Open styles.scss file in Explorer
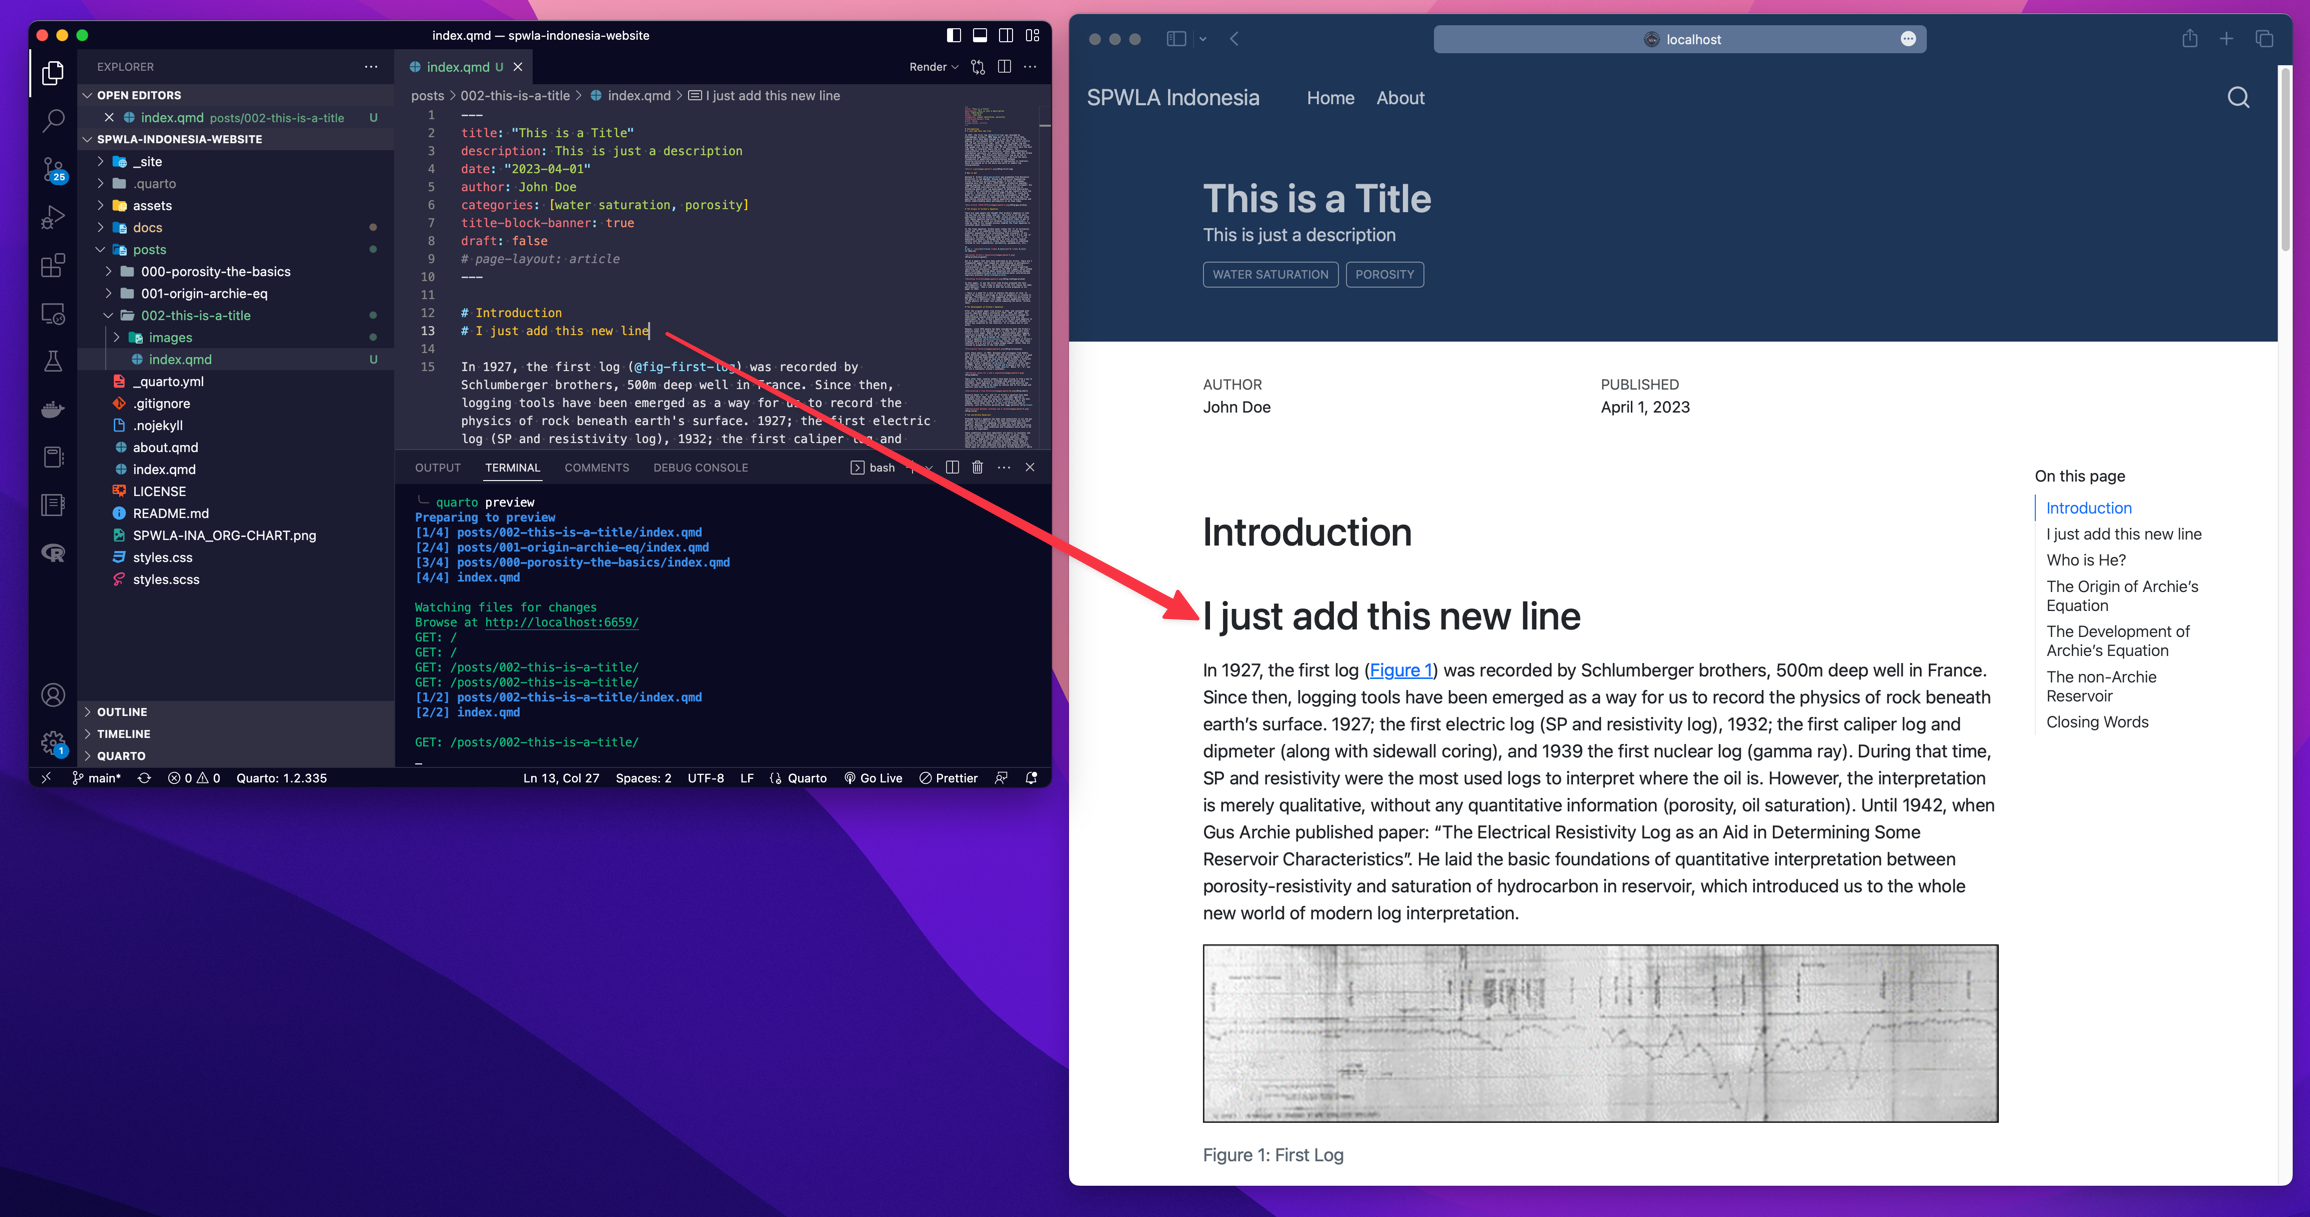The height and width of the screenshot is (1217, 2310). coord(165,579)
